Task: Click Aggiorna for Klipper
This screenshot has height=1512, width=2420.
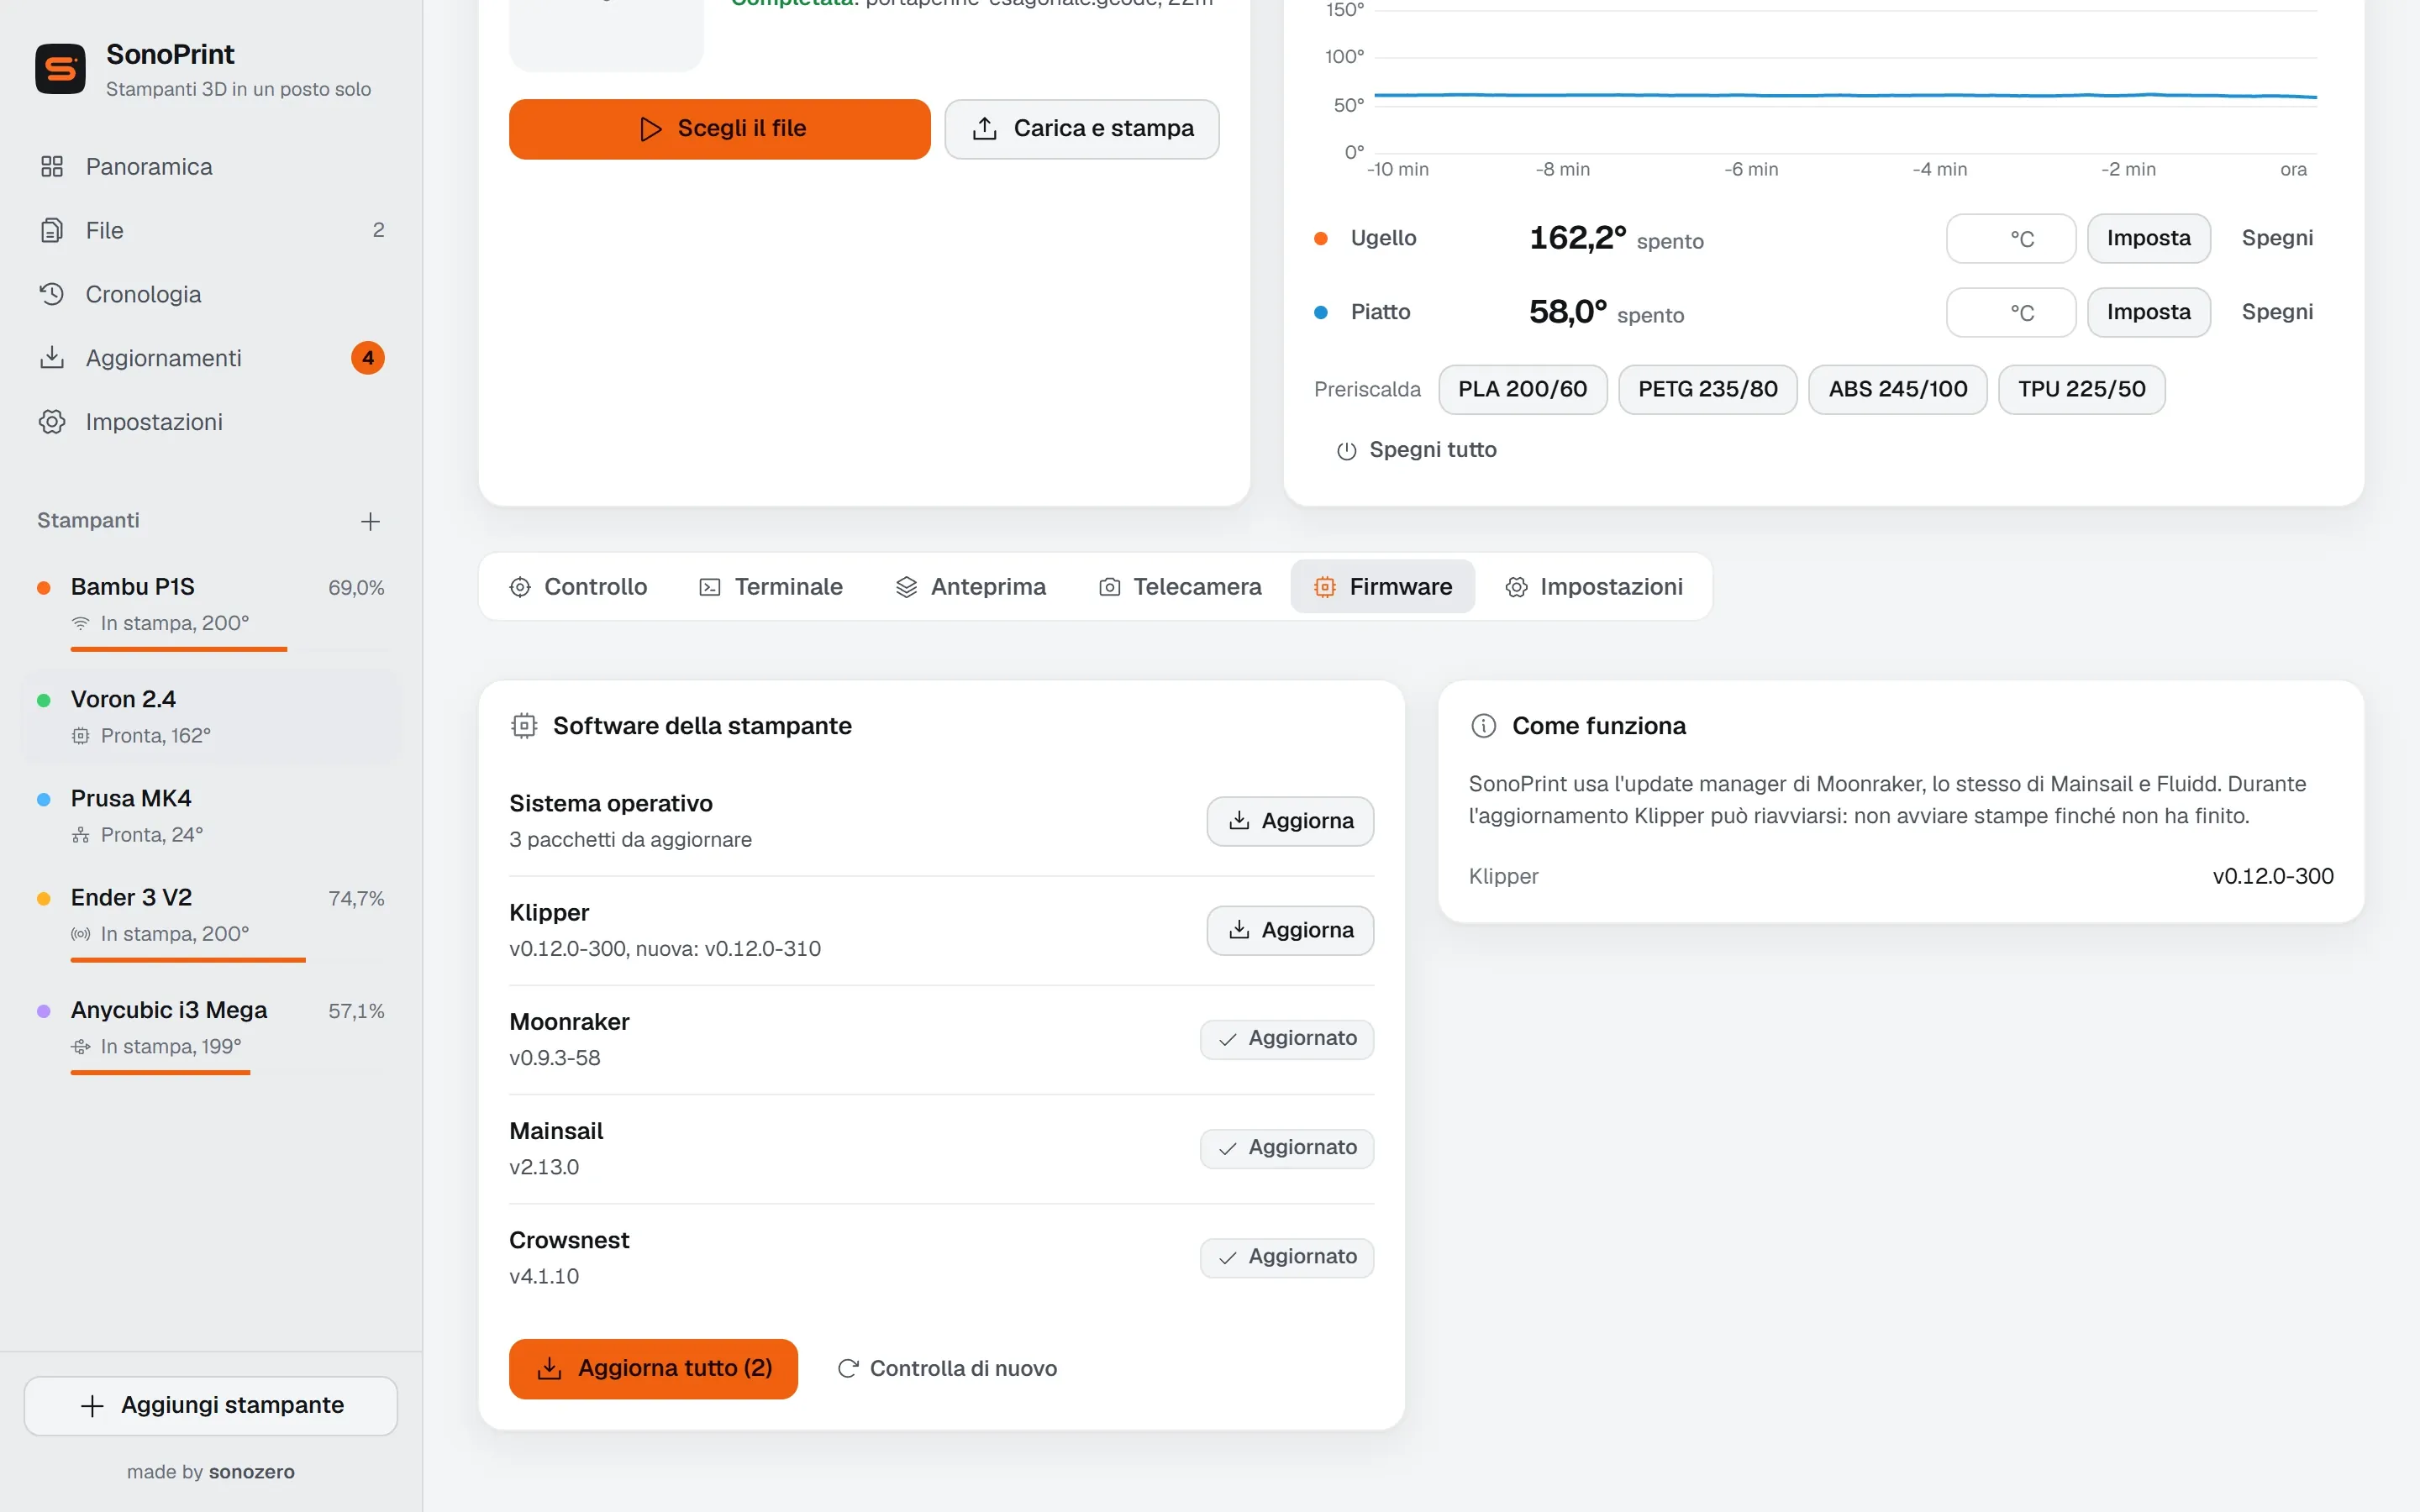Action: coord(1290,930)
